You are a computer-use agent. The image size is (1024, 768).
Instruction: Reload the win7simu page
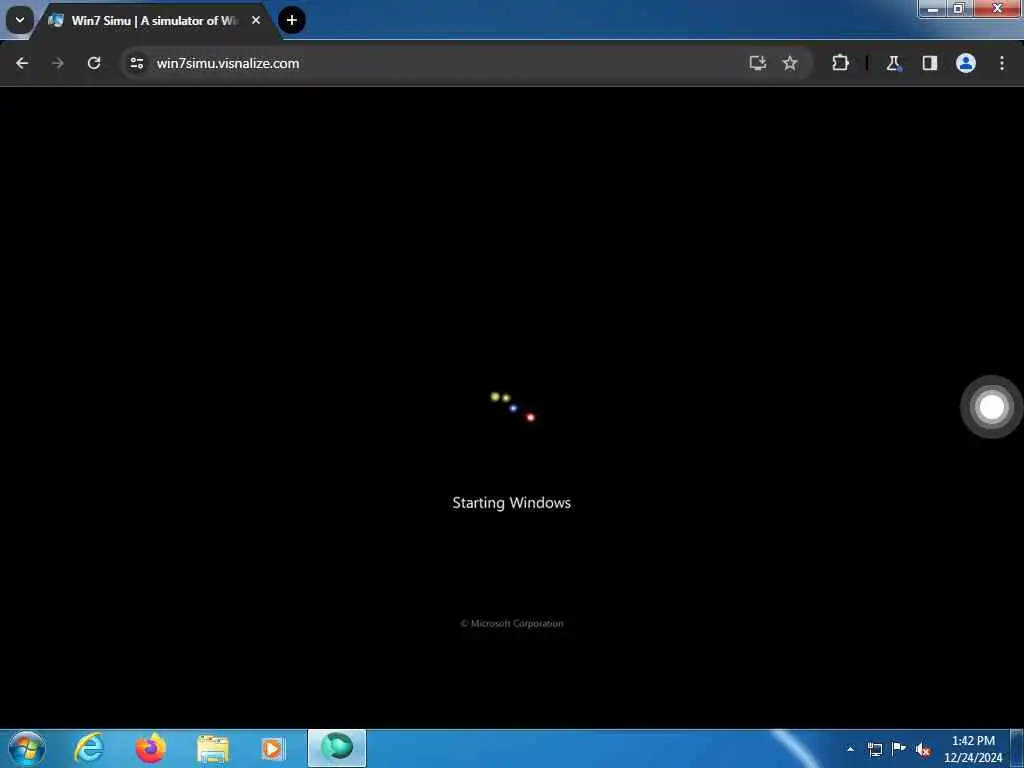tap(94, 63)
